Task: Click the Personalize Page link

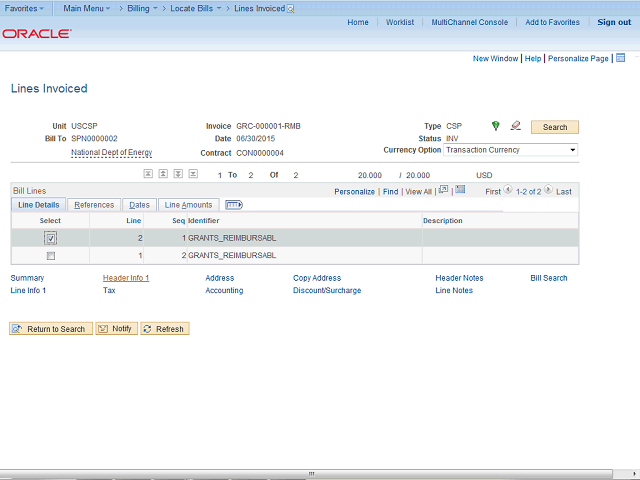Action: tap(578, 58)
